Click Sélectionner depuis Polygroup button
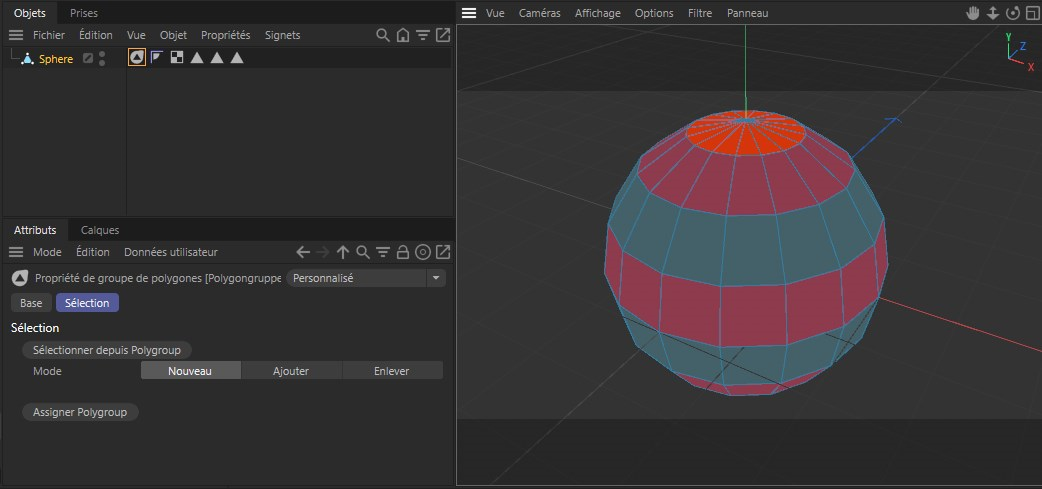The image size is (1042, 489). point(107,349)
